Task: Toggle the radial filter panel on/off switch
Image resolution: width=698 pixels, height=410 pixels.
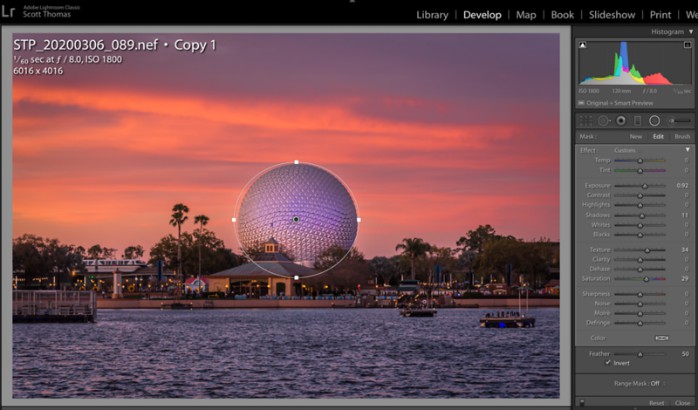Action: [582, 402]
